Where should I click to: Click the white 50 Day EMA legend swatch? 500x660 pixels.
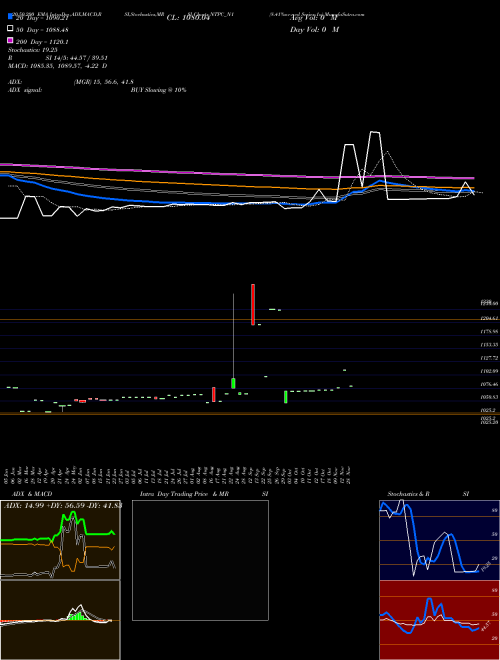[x=10, y=29]
